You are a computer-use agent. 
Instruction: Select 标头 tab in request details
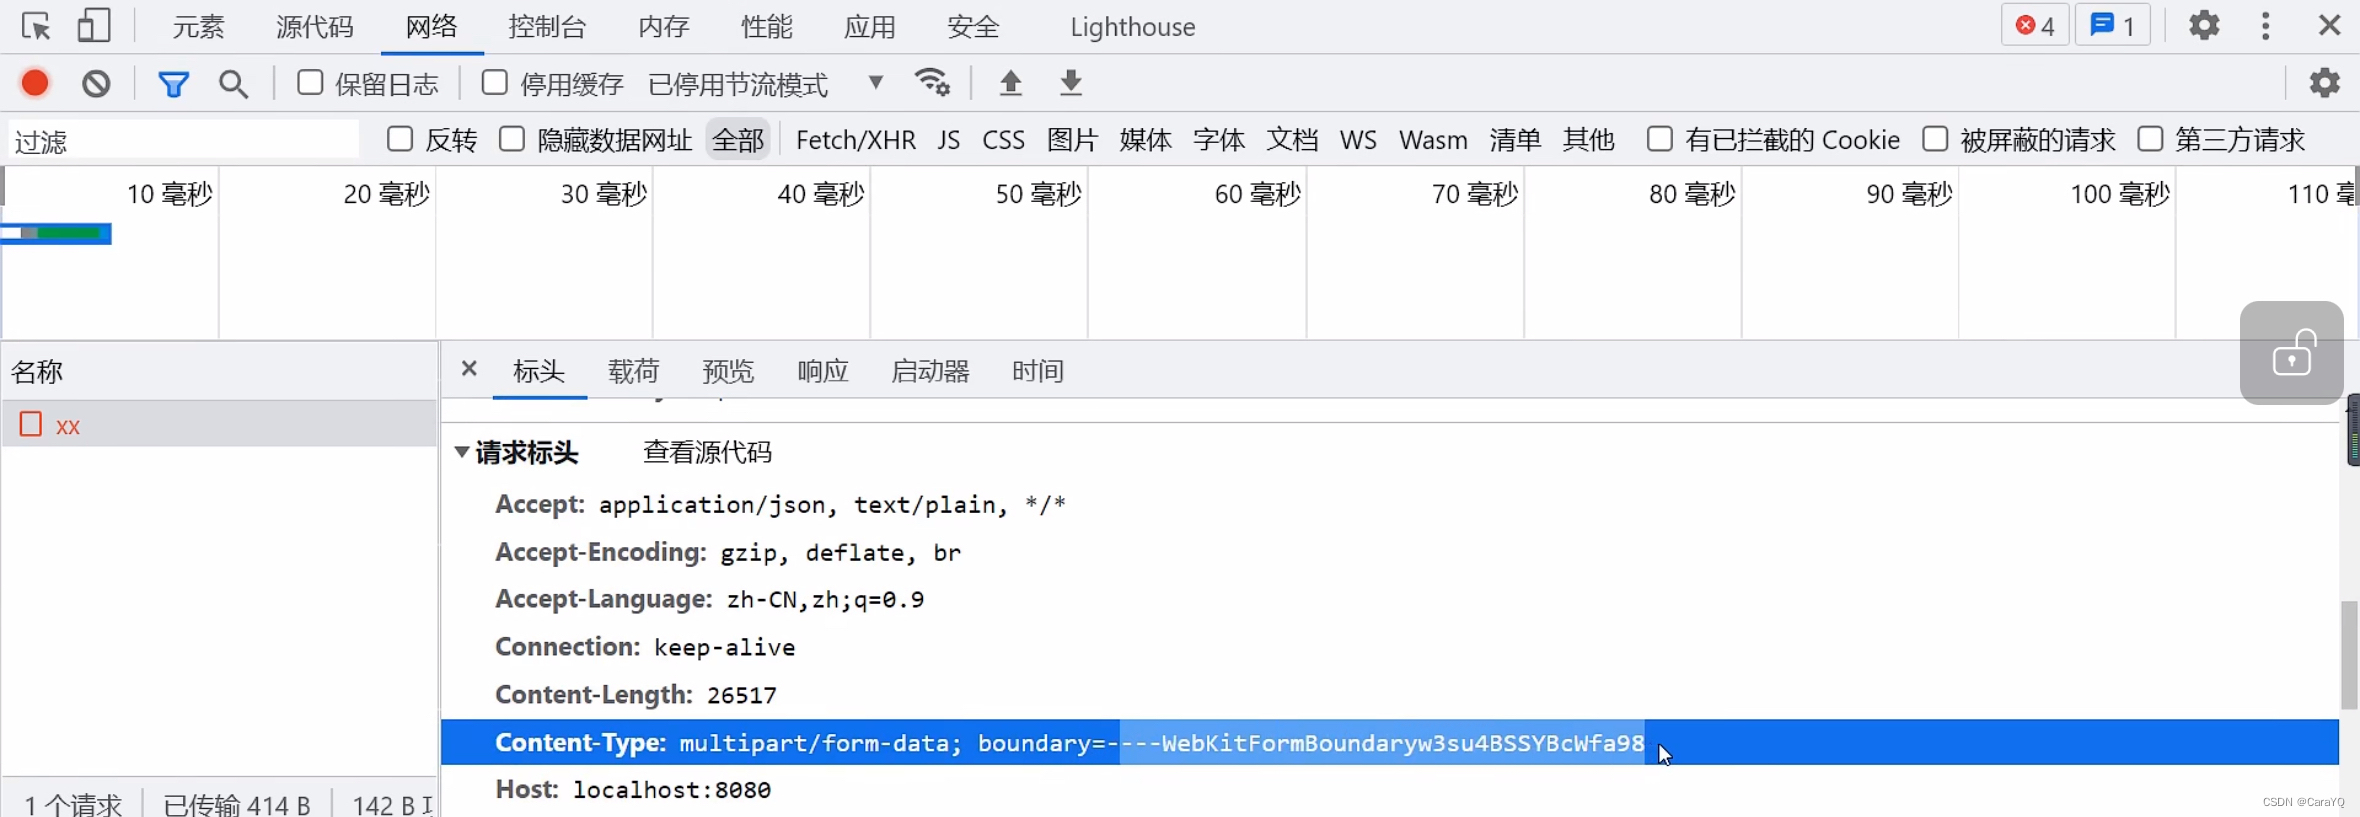pyautogui.click(x=539, y=371)
